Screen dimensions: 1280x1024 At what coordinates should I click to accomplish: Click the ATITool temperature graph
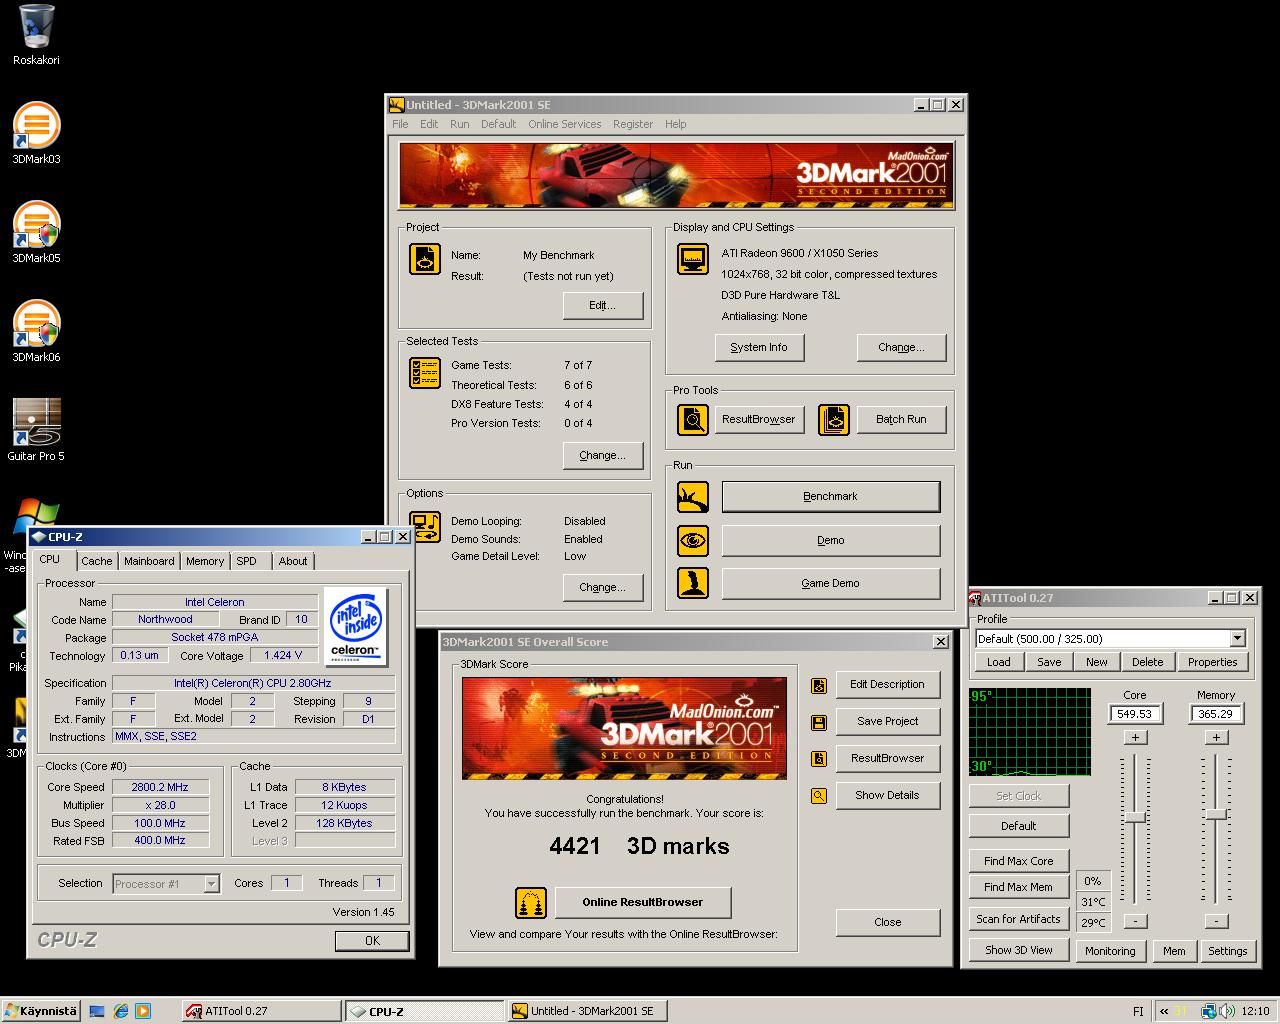tap(1029, 732)
